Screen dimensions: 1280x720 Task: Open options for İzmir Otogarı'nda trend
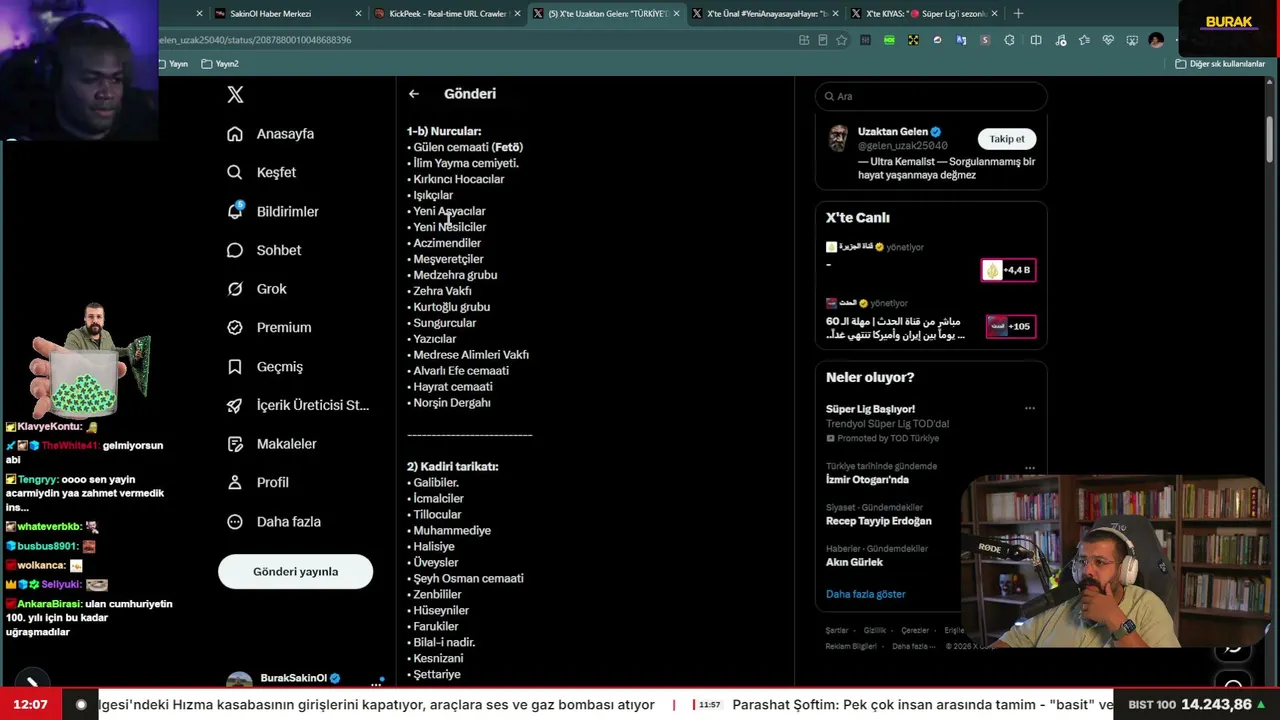(1030, 467)
